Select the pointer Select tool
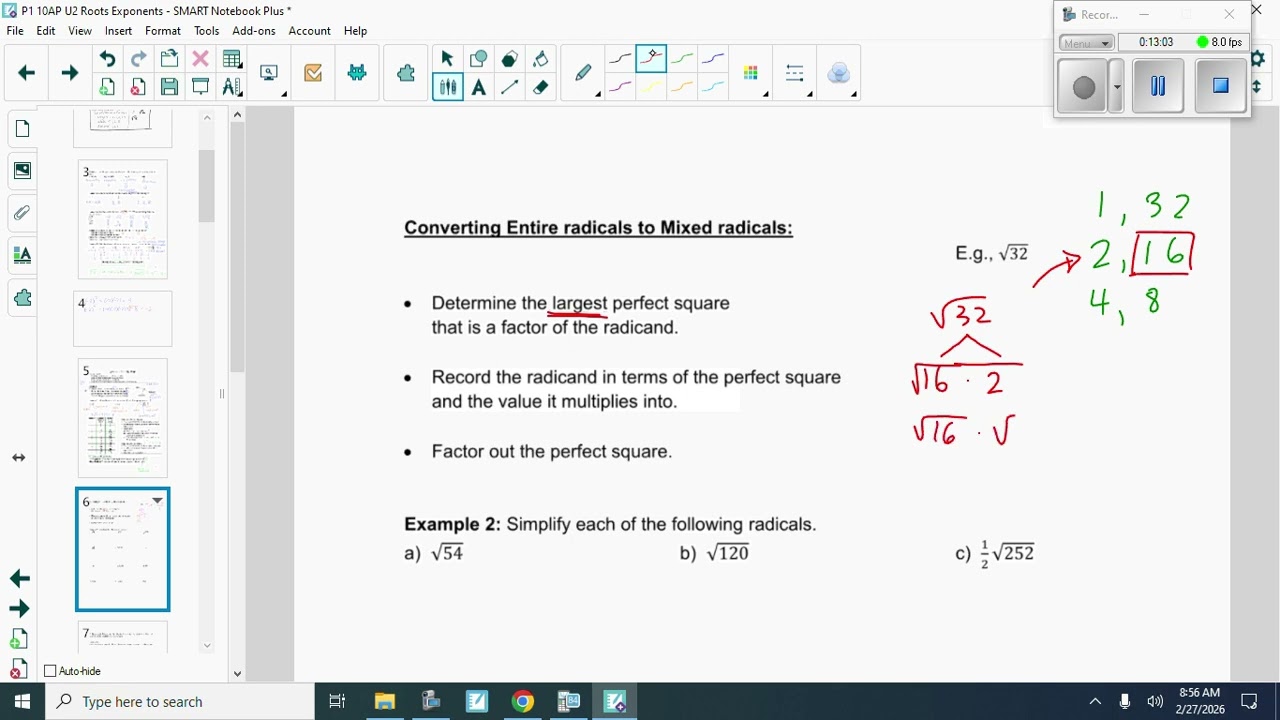The image size is (1280, 720). (447, 59)
